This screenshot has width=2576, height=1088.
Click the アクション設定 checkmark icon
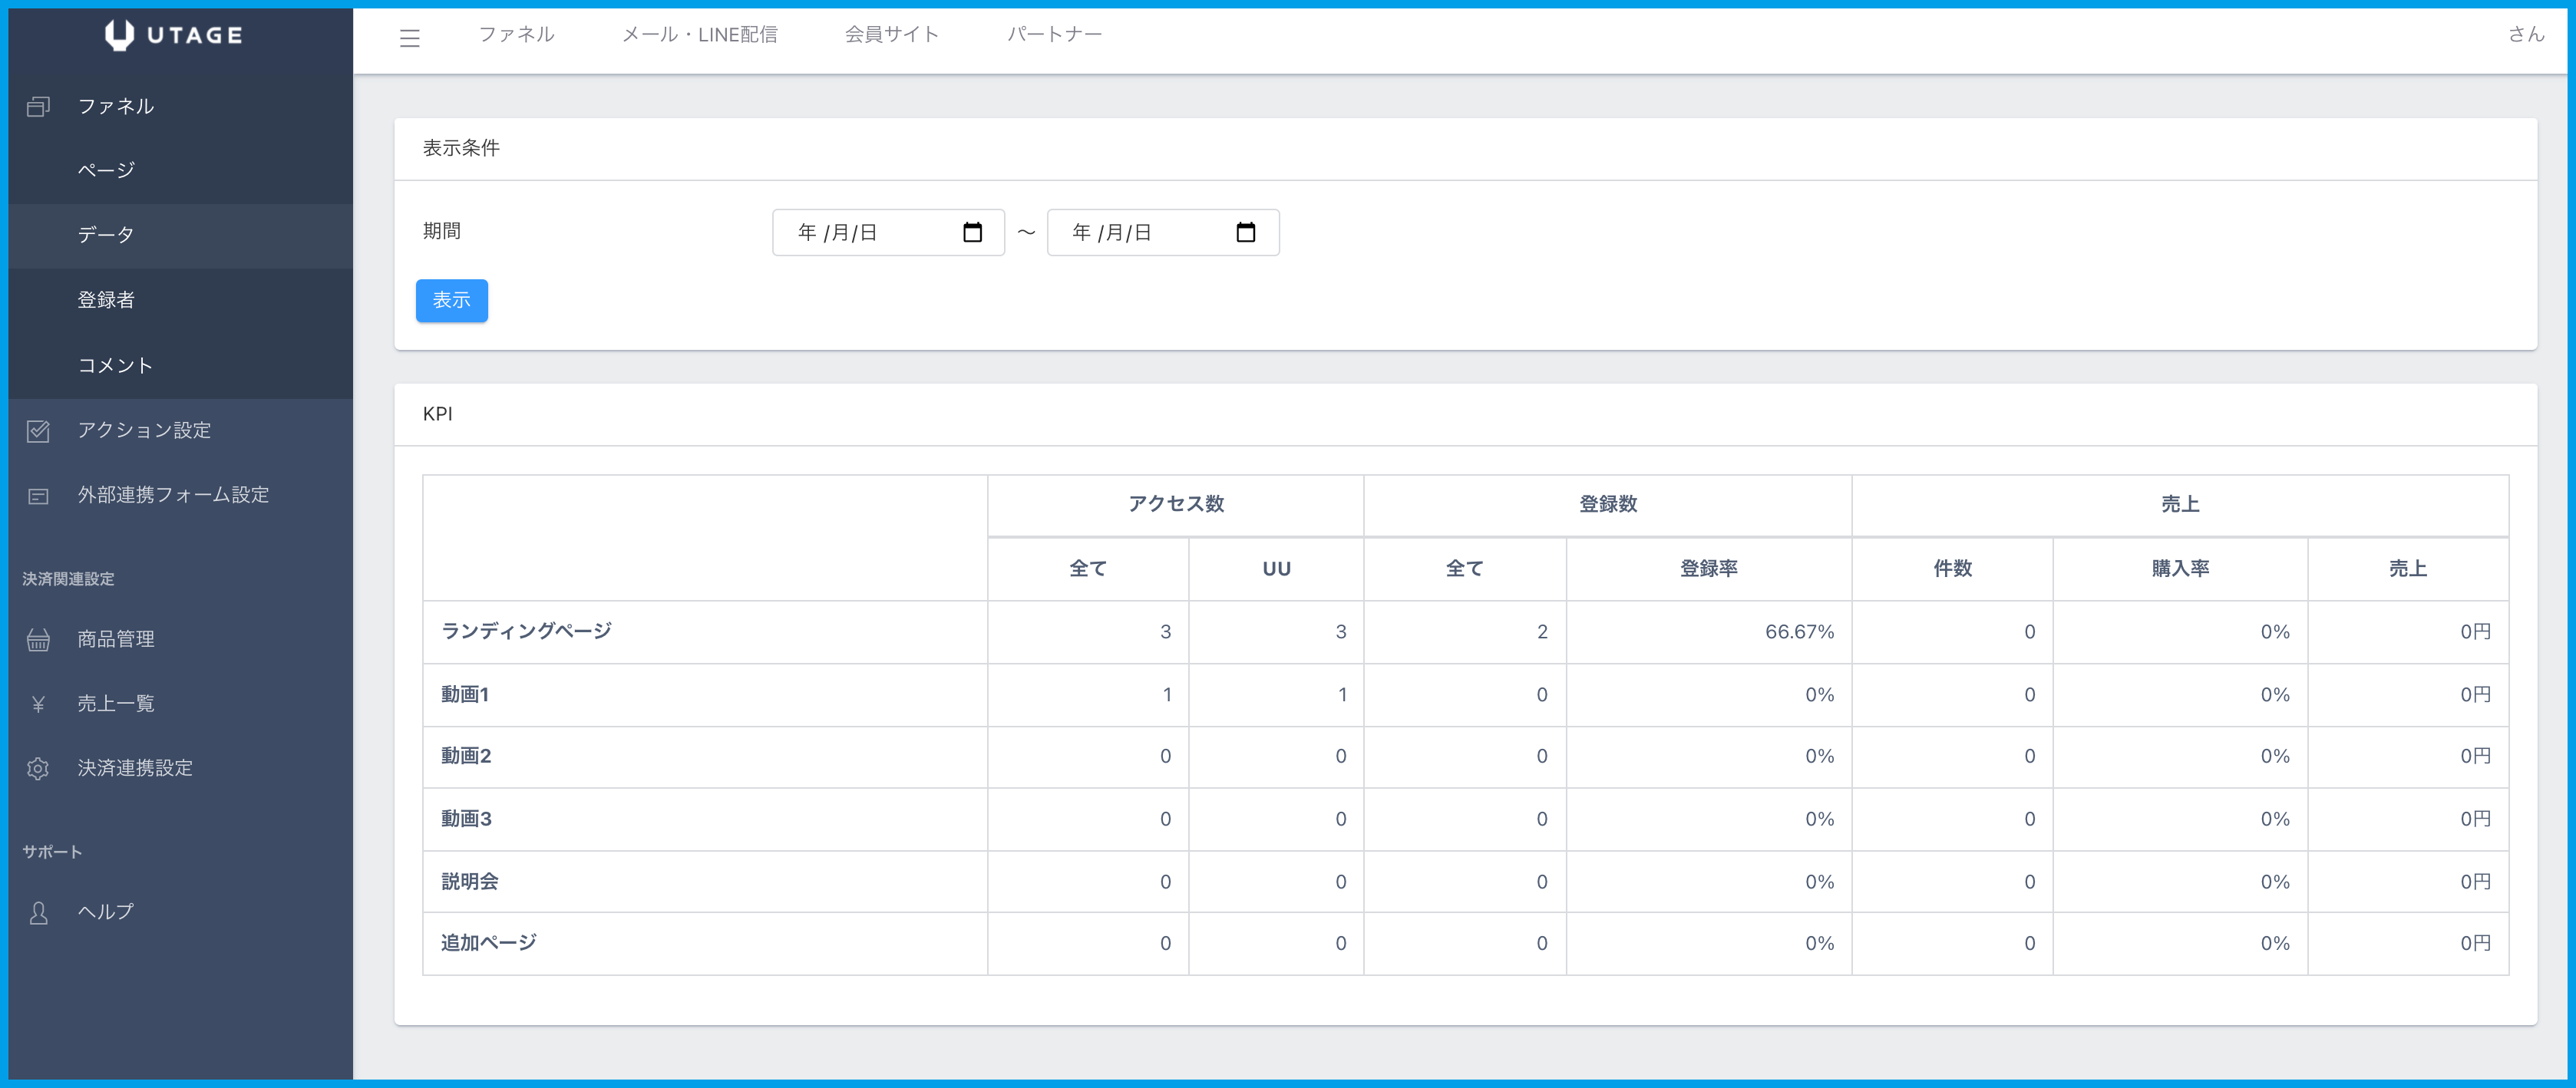coord(38,431)
